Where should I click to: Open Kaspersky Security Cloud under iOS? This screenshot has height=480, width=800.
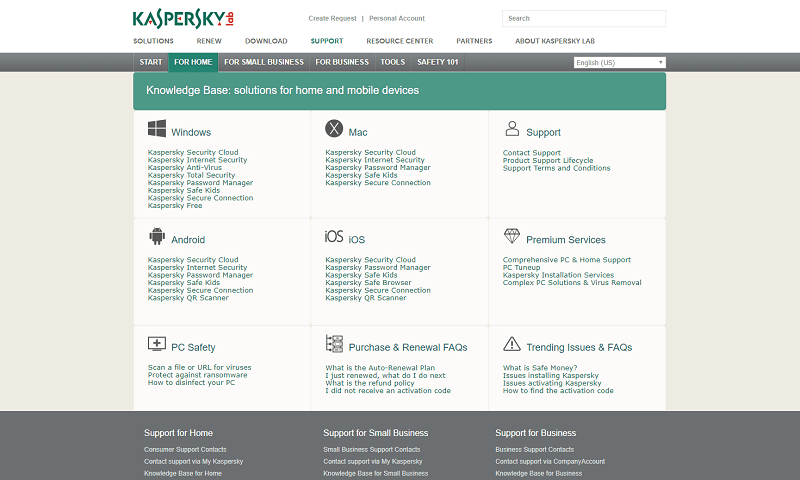coord(370,260)
